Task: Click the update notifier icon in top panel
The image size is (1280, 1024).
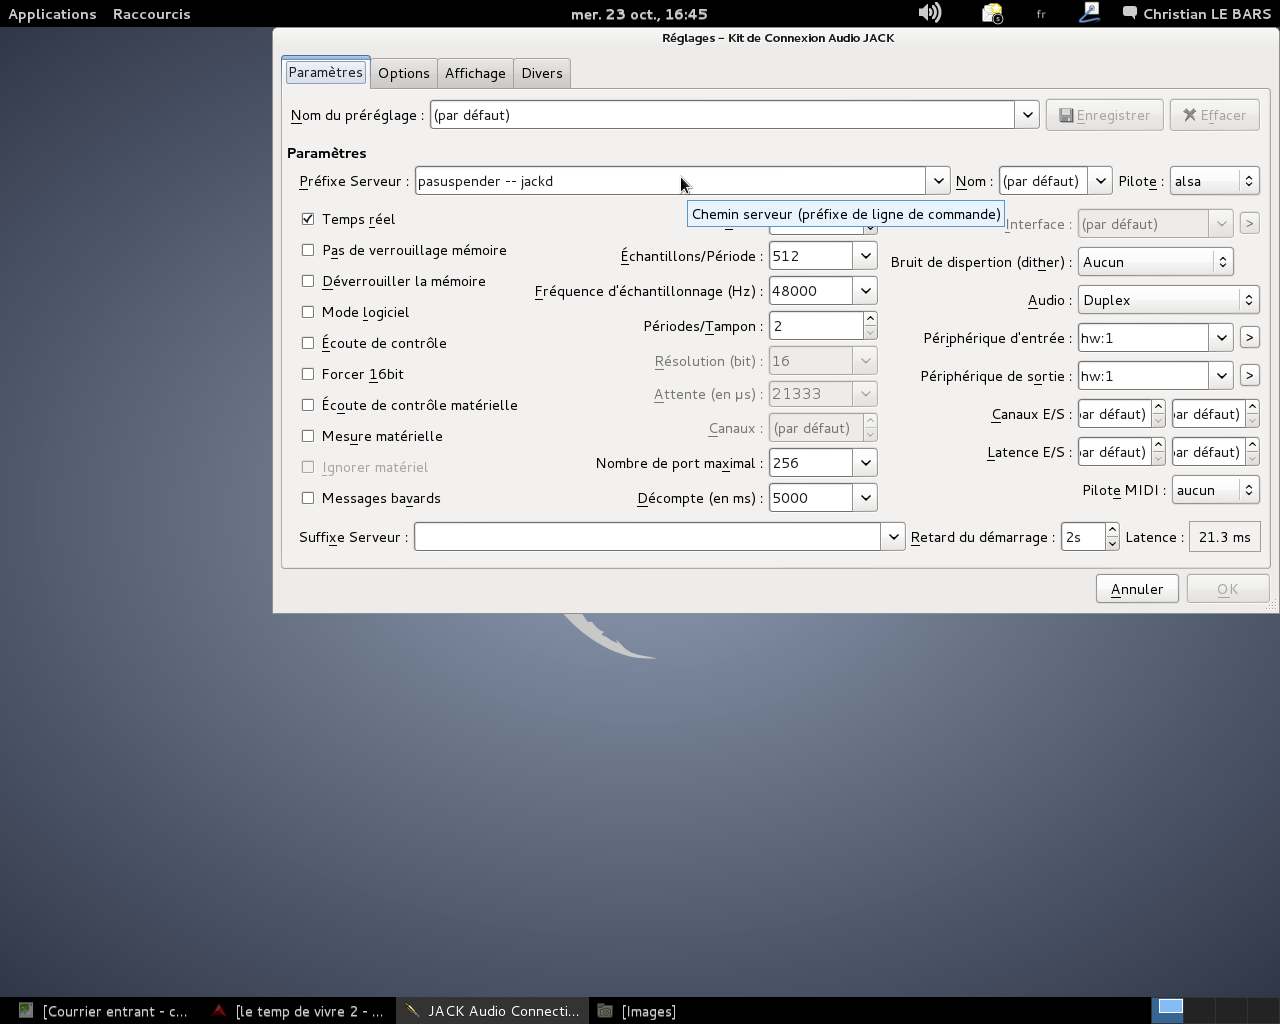Action: [991, 13]
